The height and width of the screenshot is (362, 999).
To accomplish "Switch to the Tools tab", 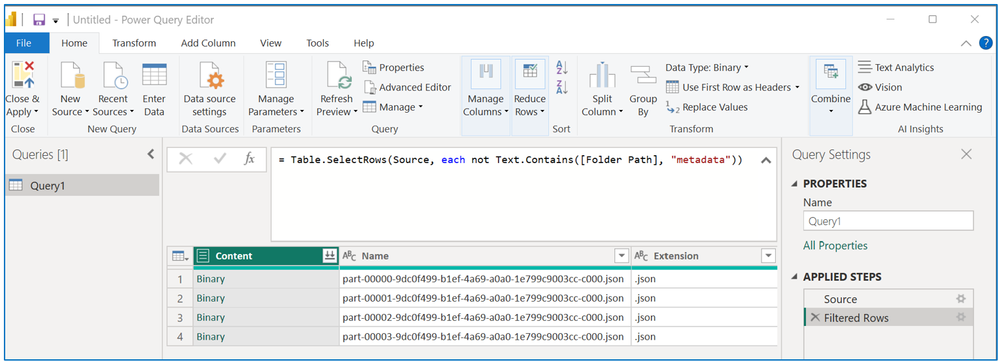I will click(x=317, y=43).
